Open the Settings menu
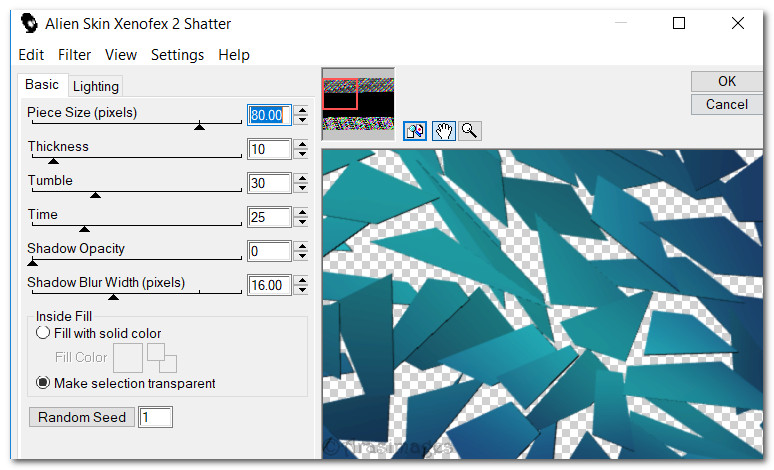Screen dimensions: 774x470 click(178, 55)
